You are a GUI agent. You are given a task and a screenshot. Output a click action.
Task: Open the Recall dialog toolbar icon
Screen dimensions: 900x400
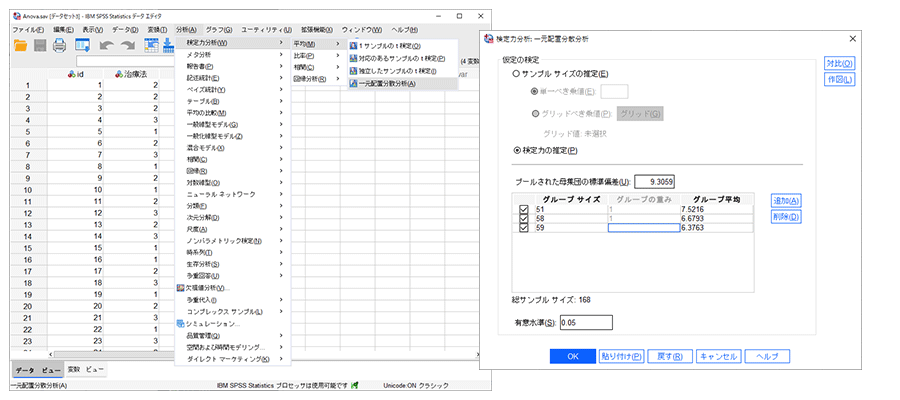point(83,46)
